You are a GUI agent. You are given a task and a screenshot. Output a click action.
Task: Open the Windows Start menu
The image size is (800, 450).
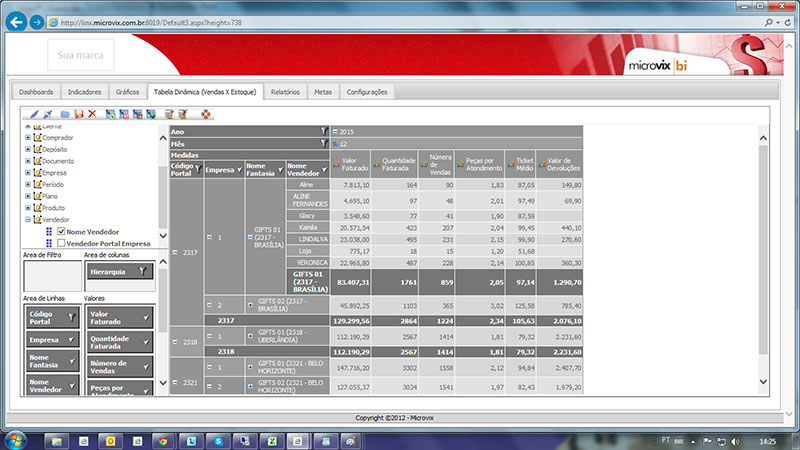(x=17, y=438)
